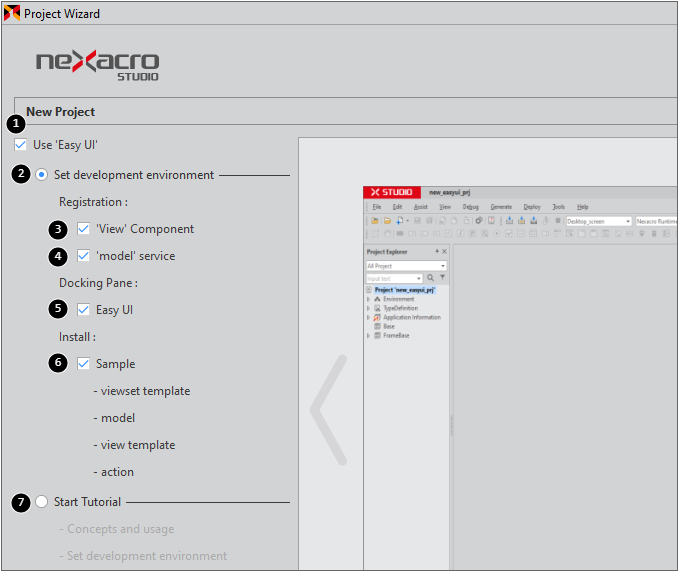The width and height of the screenshot is (678, 571).
Task: Click the '- view template' text
Action: click(134, 445)
